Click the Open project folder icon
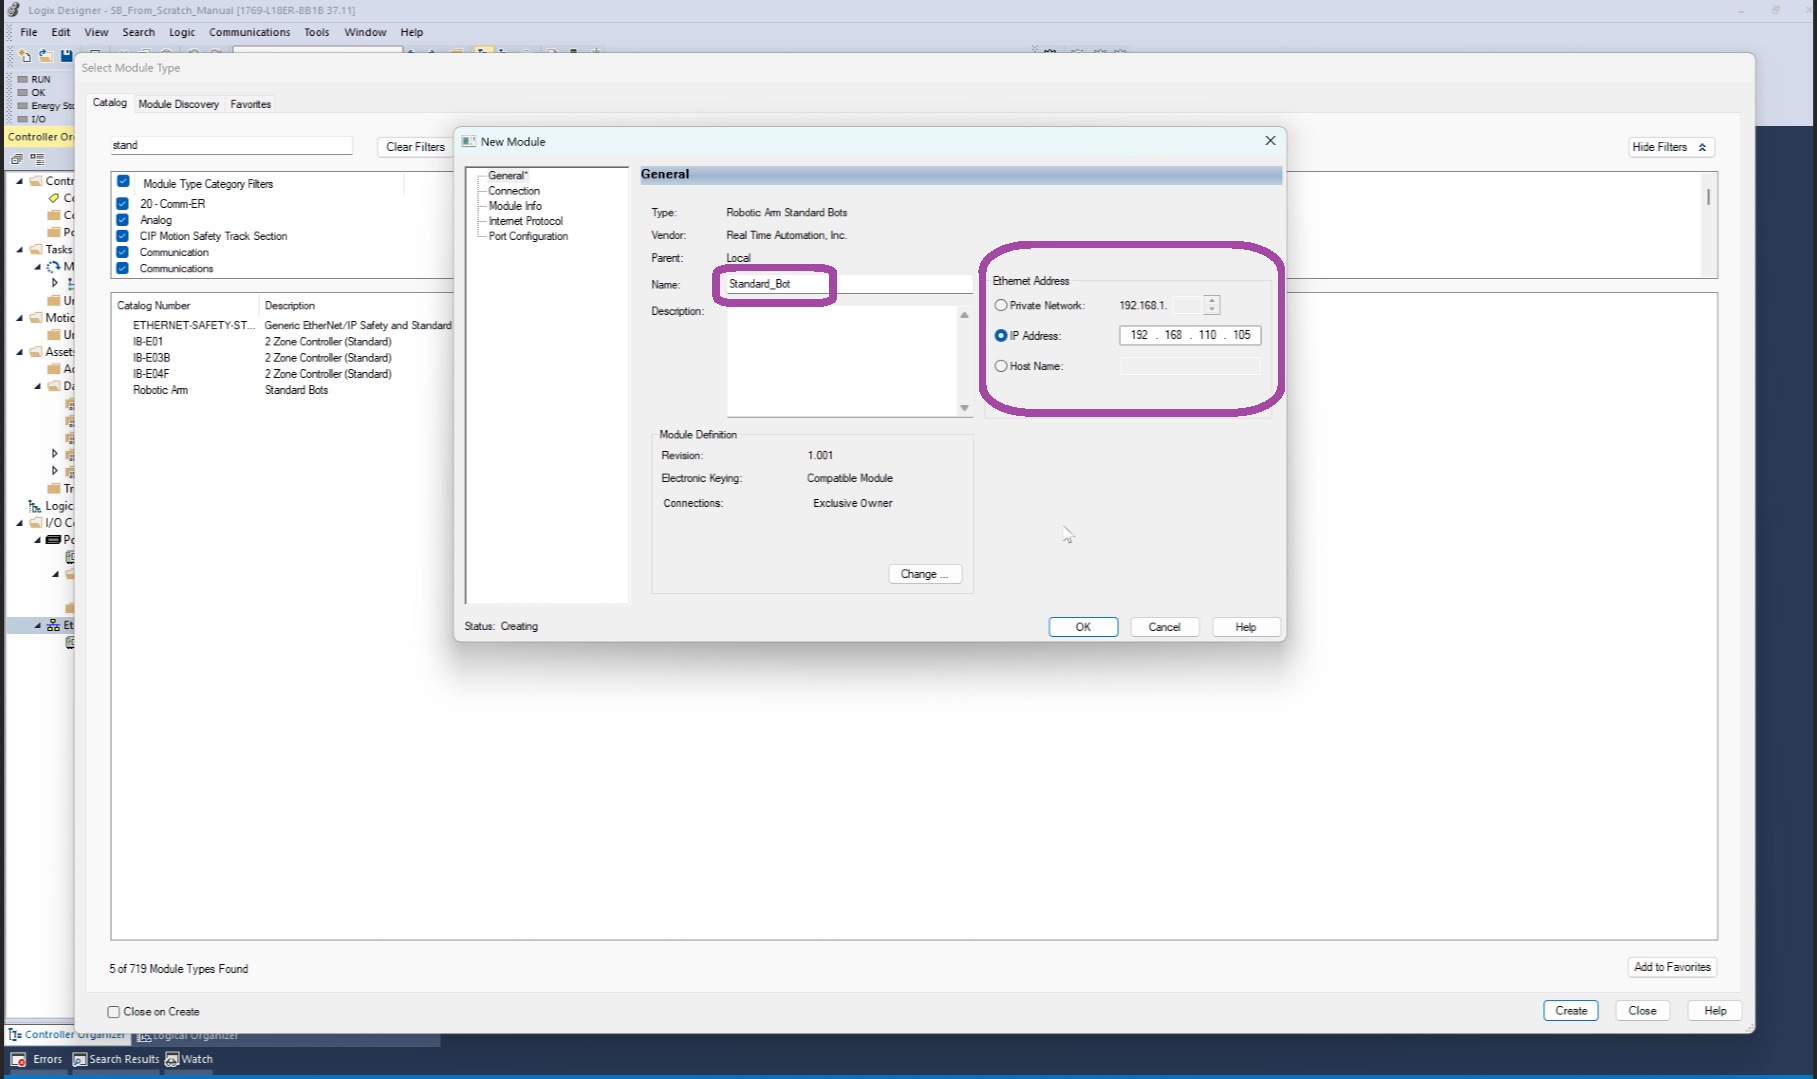Viewport: 1817px width, 1079px height. (x=45, y=56)
